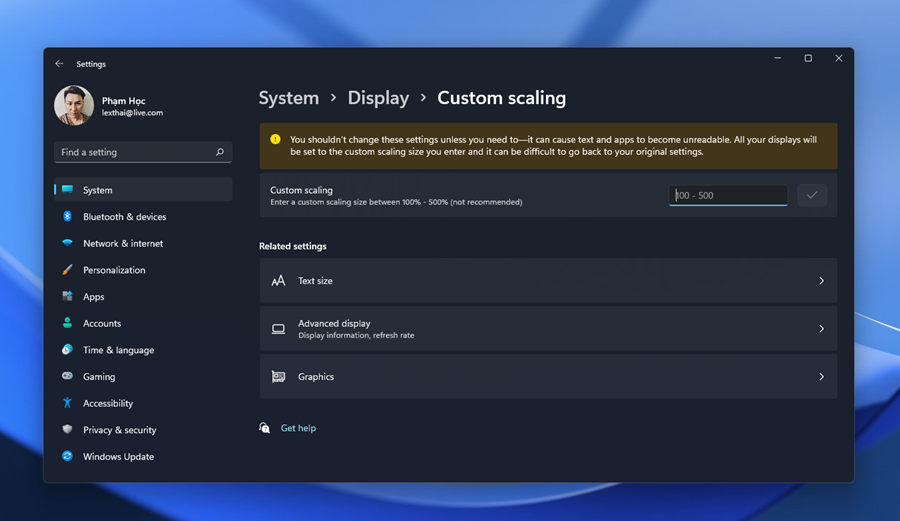The image size is (900, 521).
Task: Open Windows Update settings
Action: tap(143, 457)
